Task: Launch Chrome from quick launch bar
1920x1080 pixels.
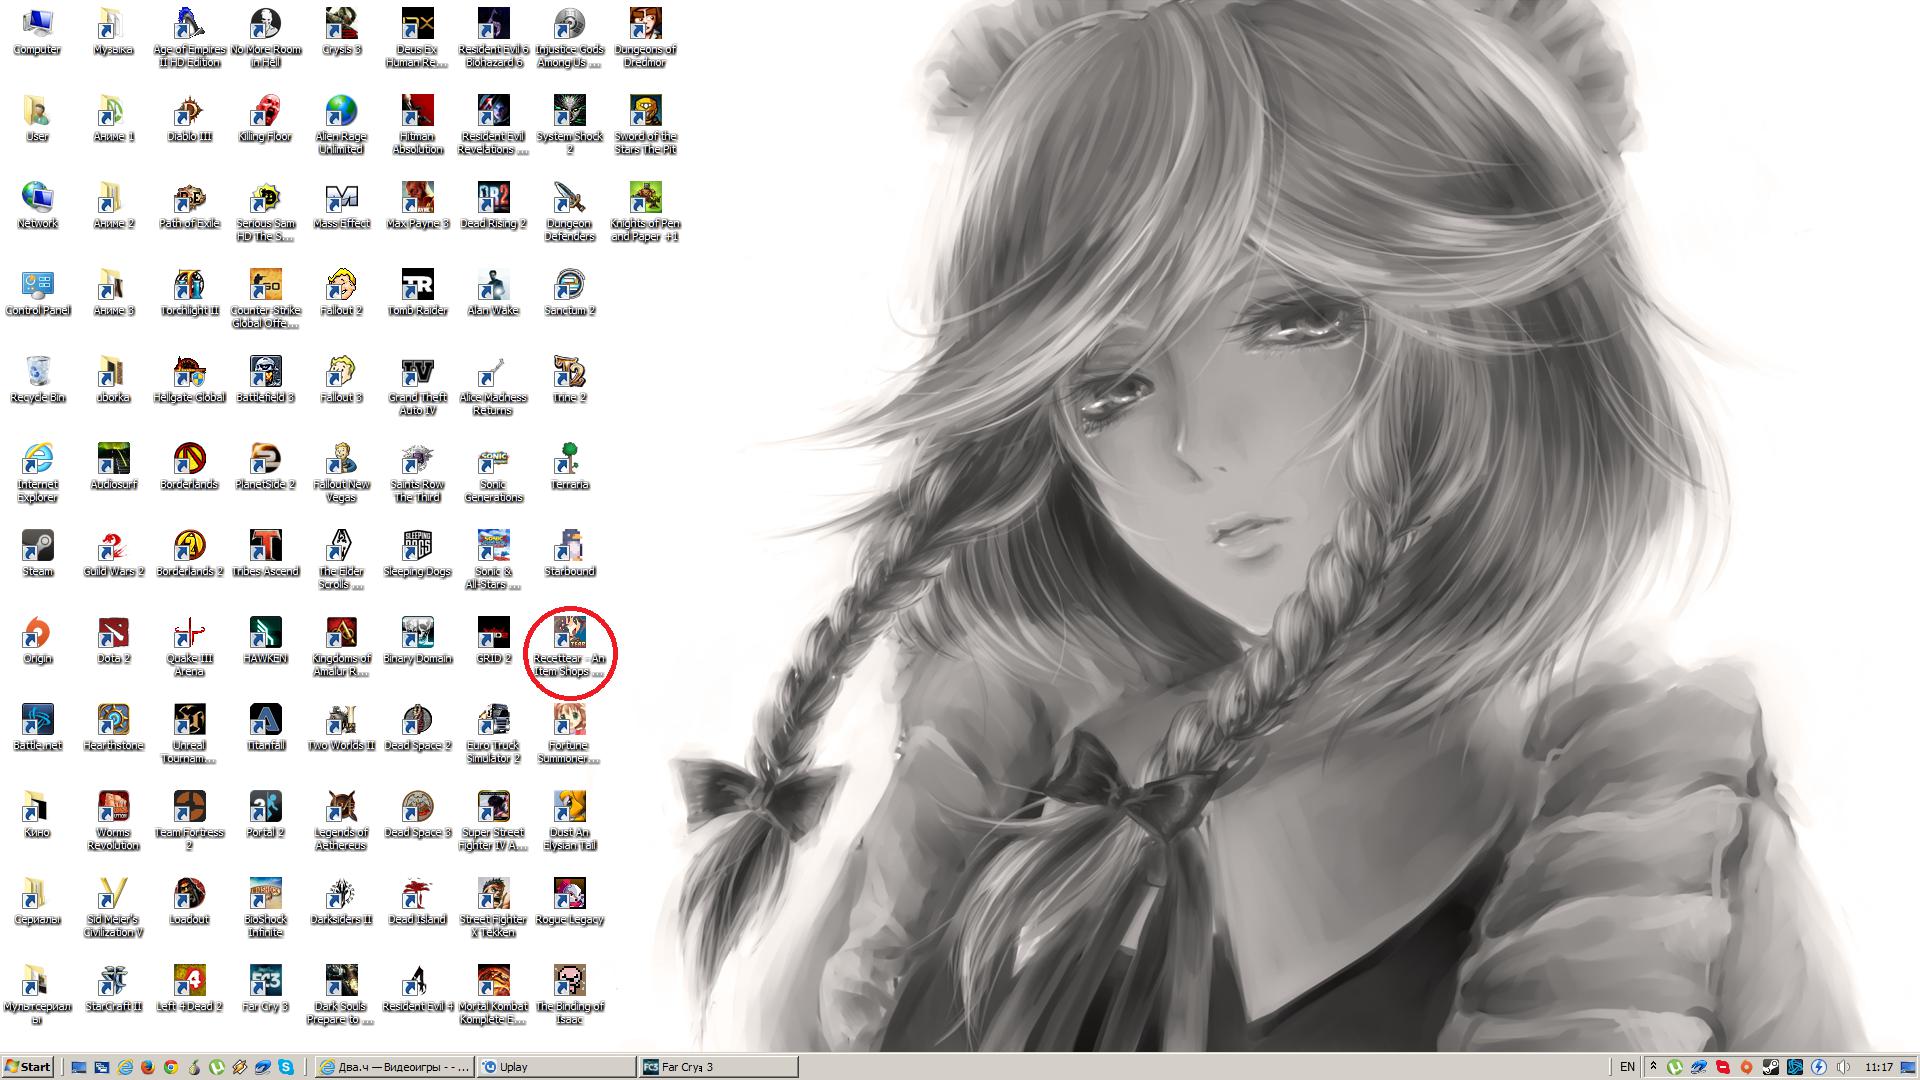Action: (x=171, y=1067)
